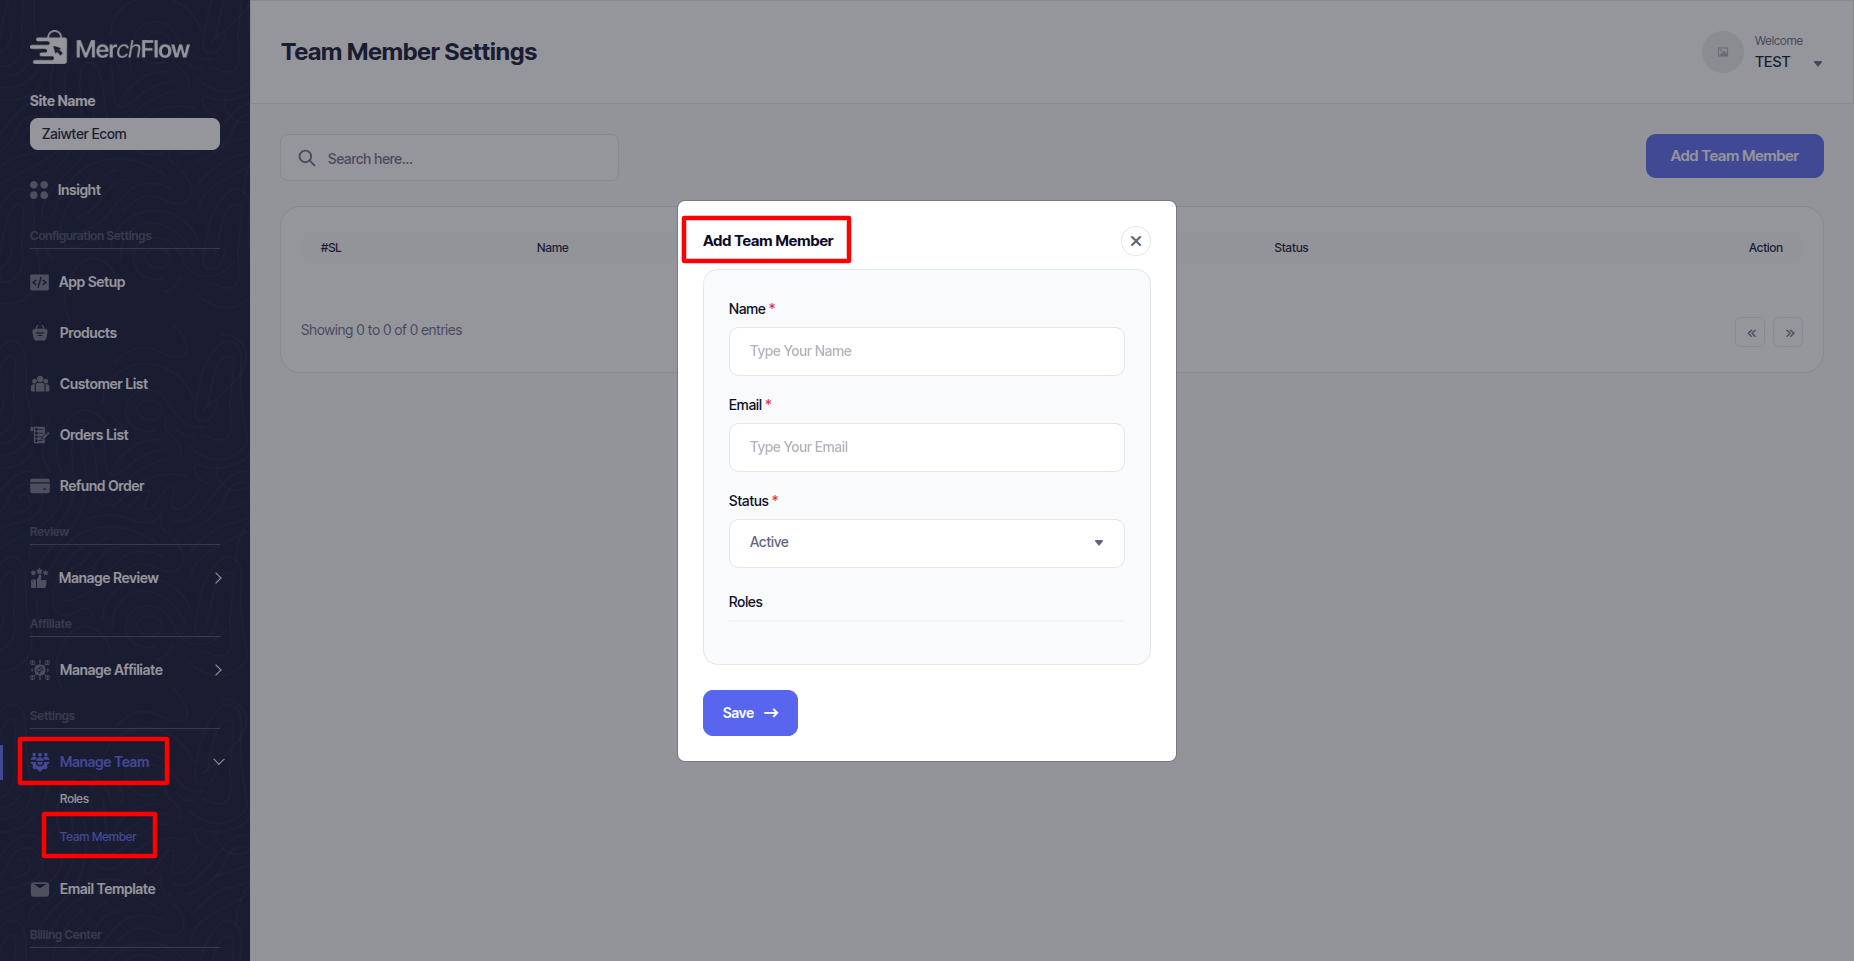Click the Customer List people icon
Viewport: 1854px width, 961px height.
tap(40, 384)
